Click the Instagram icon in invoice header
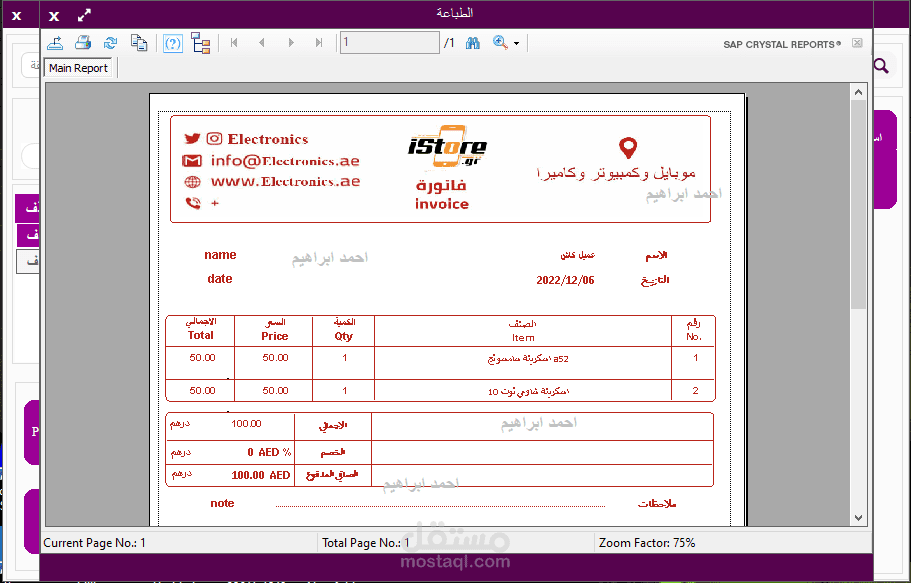911x583 pixels. 214,138
